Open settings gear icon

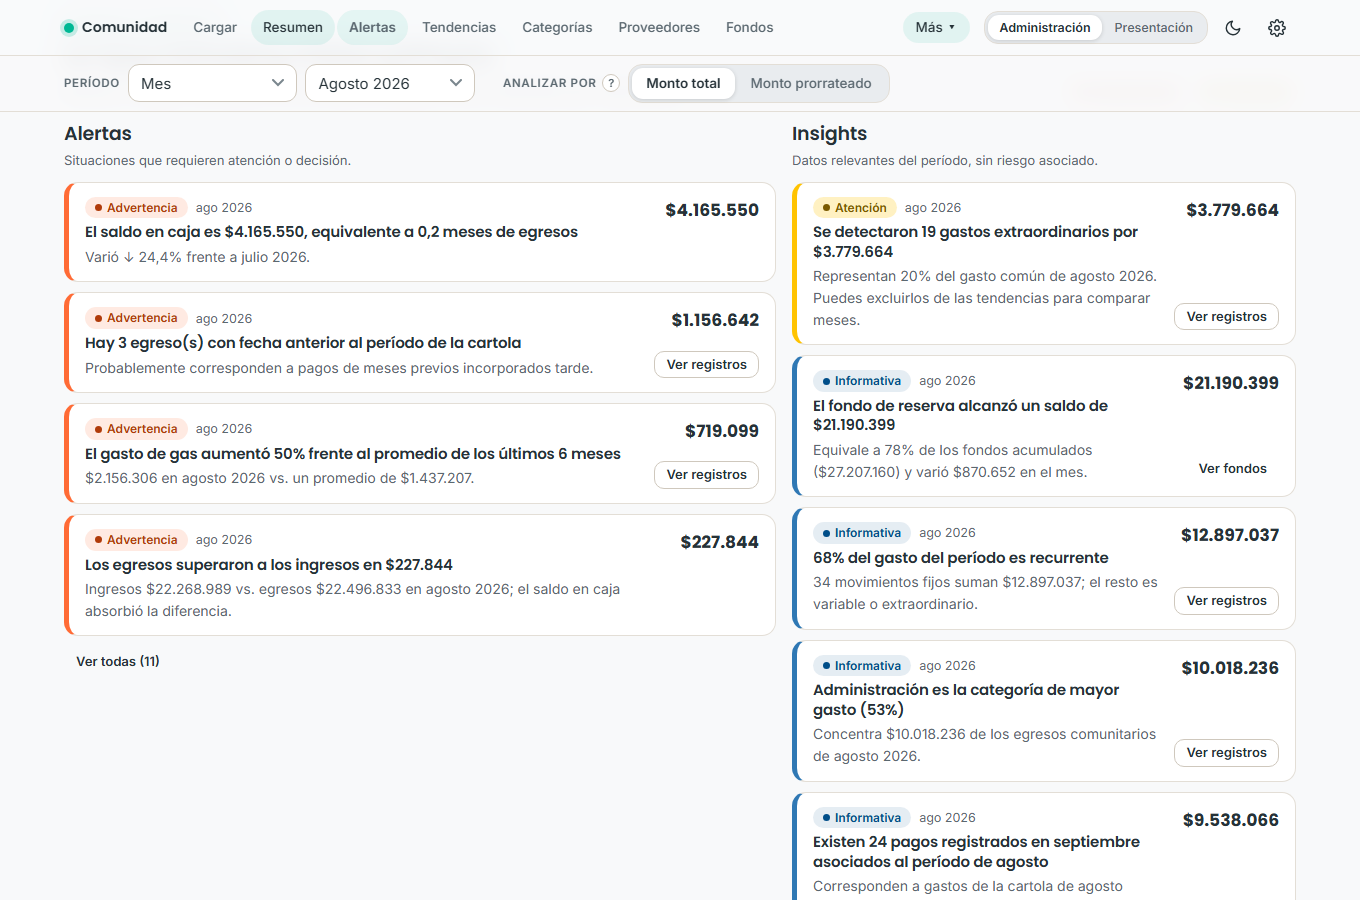1277,28
